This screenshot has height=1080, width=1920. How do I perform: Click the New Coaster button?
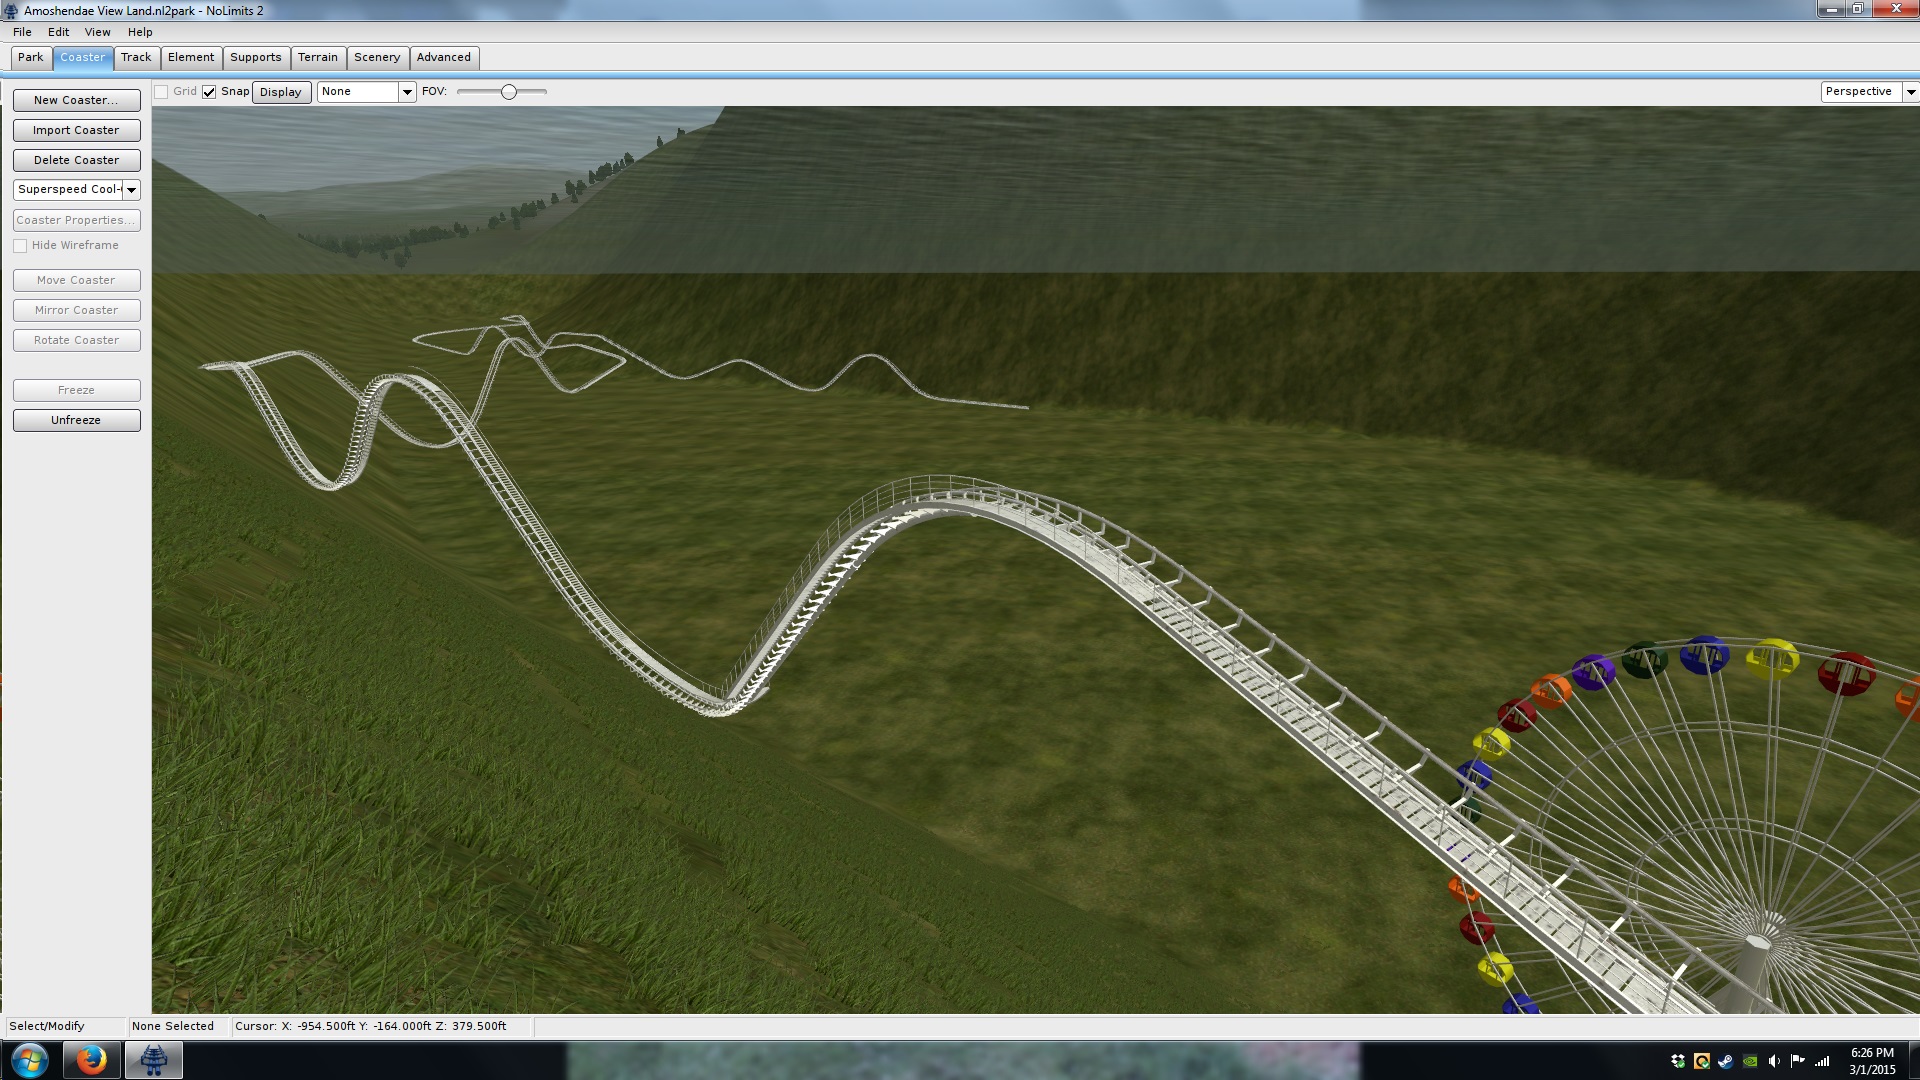point(76,100)
